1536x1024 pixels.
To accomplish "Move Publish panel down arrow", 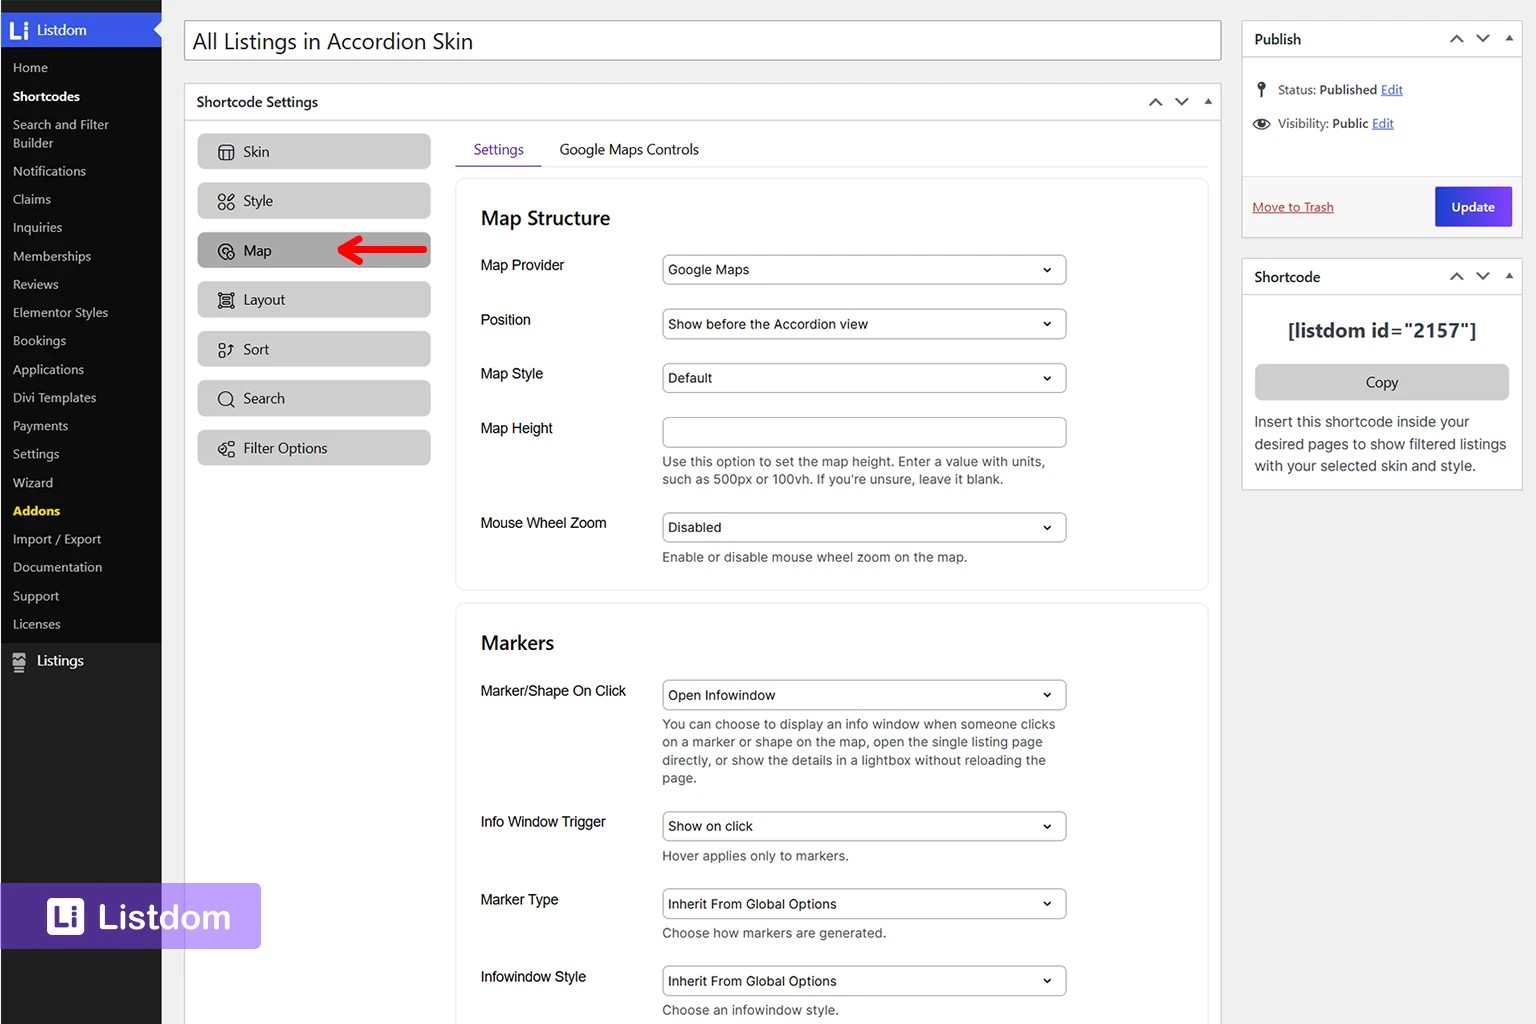I will point(1482,39).
